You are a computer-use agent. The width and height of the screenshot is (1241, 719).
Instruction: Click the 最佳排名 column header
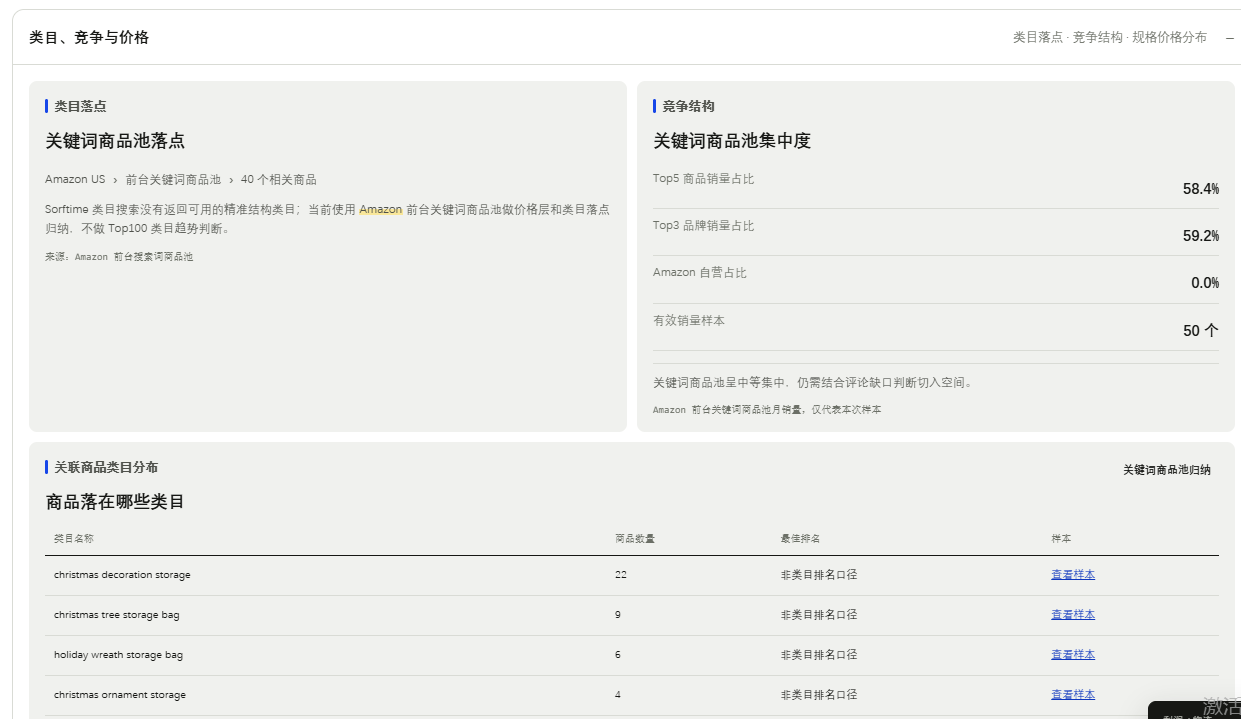[800, 538]
